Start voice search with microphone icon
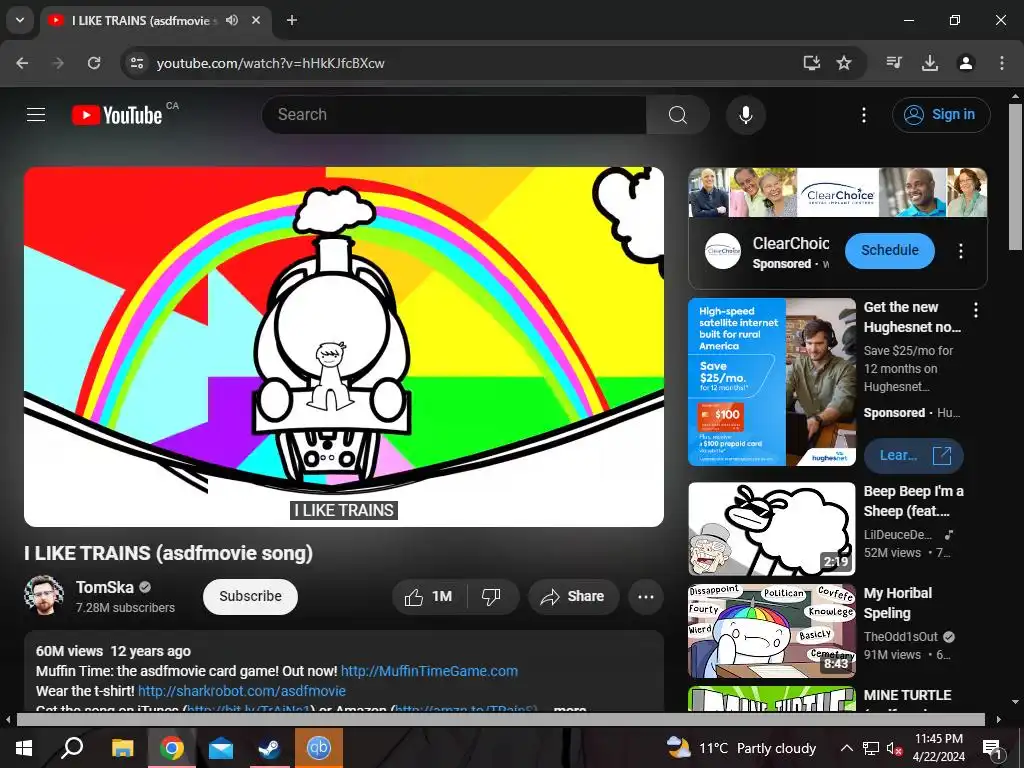 745,115
